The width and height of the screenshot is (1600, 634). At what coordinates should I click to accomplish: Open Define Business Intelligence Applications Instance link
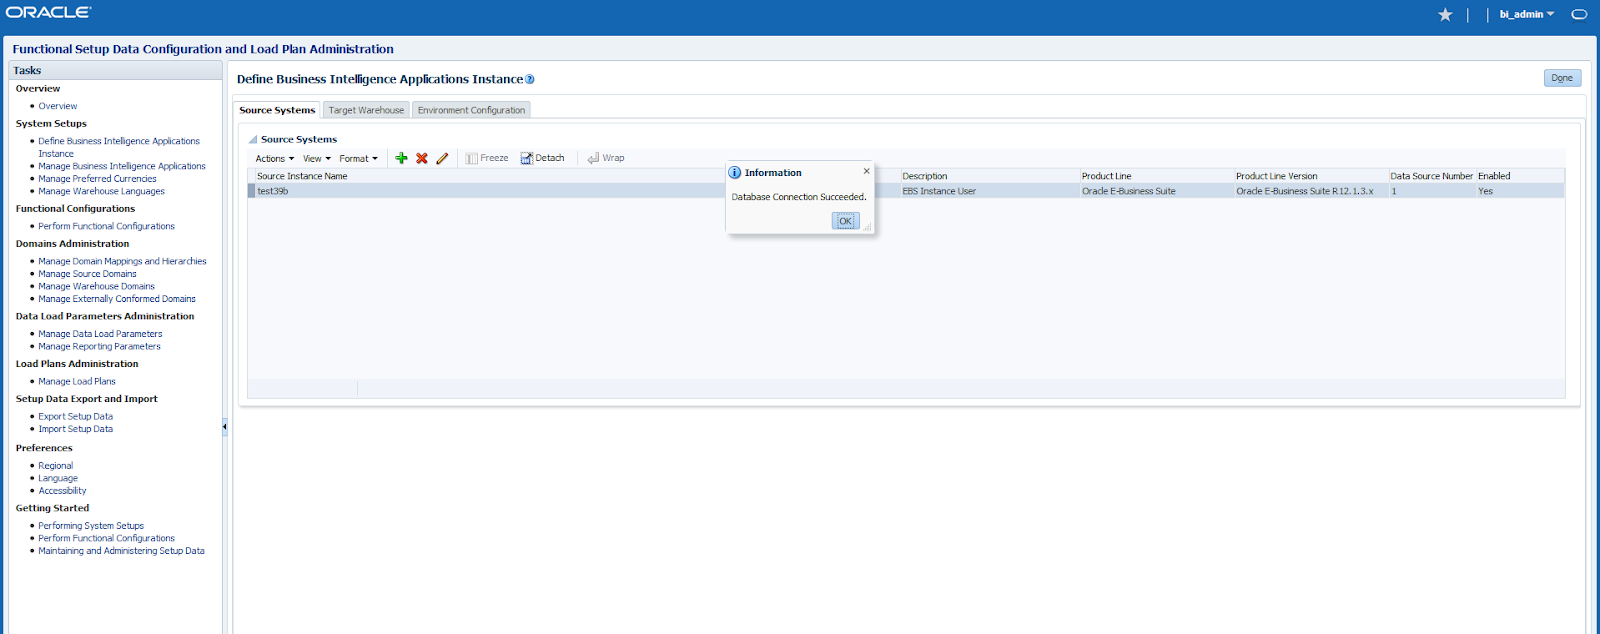click(119, 147)
